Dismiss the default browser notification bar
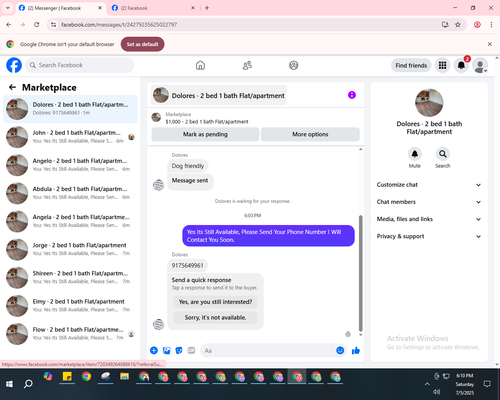Screen dimensions: 500x400 490,44
